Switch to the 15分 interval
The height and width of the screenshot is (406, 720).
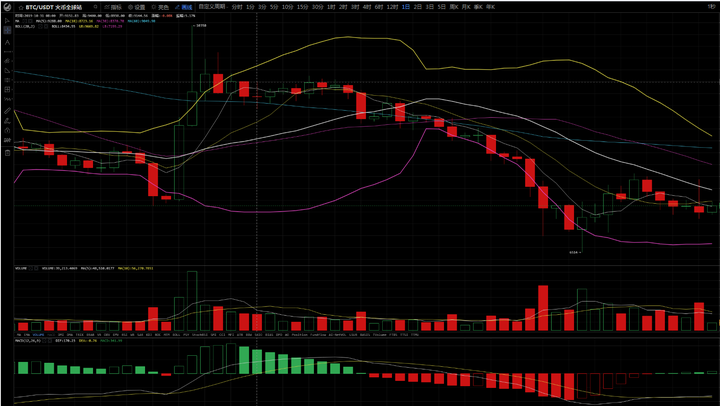pos(302,7)
